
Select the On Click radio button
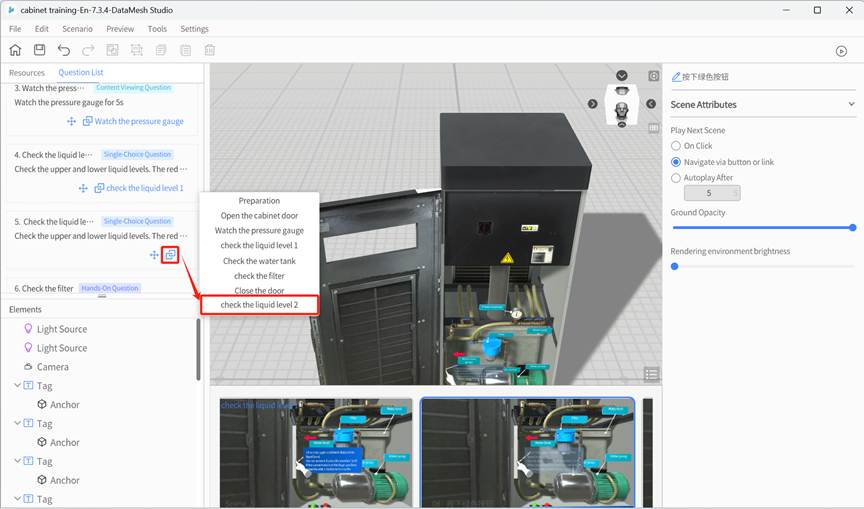pos(676,146)
